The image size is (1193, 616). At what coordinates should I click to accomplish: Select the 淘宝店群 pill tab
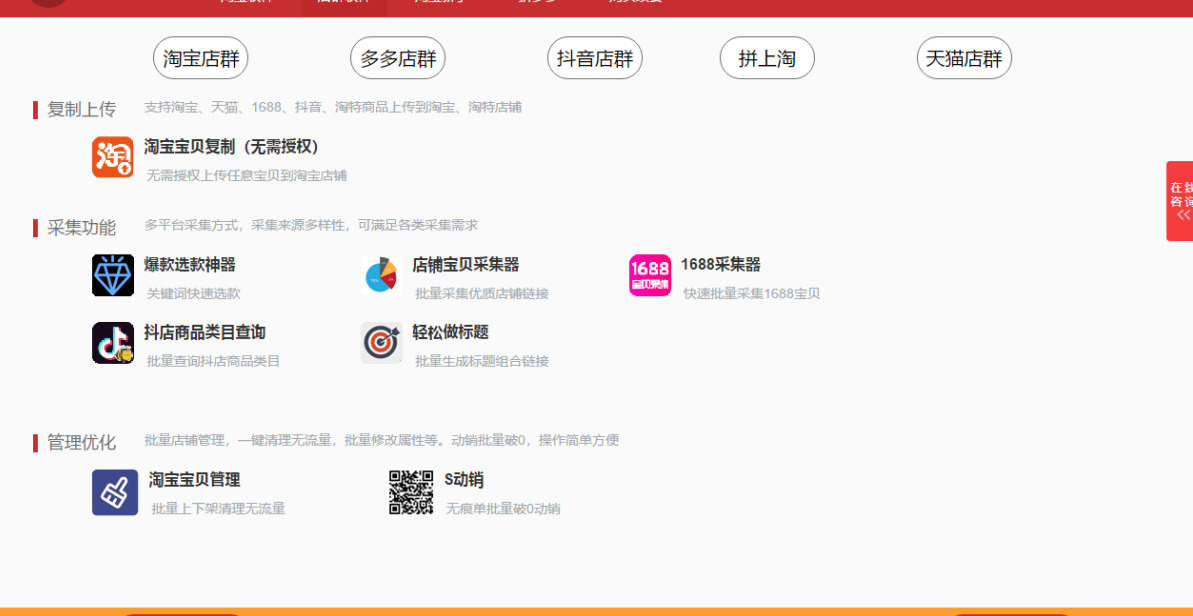(x=201, y=58)
